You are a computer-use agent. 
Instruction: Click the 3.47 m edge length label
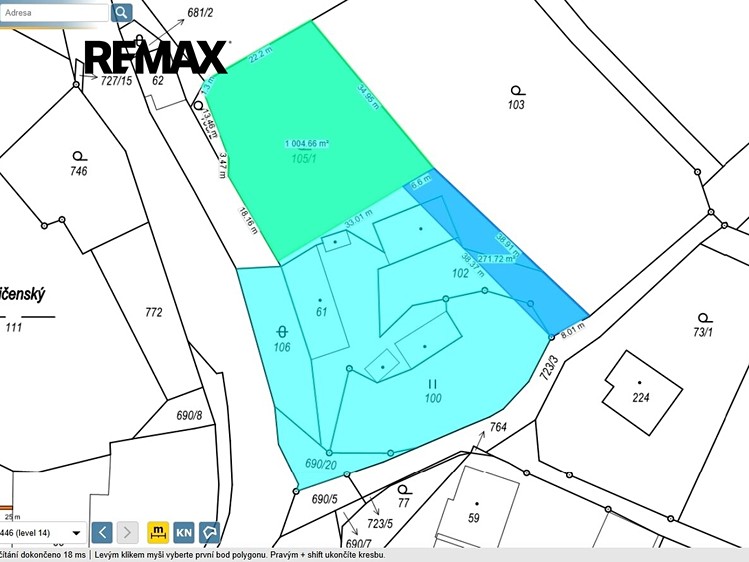[x=223, y=165]
